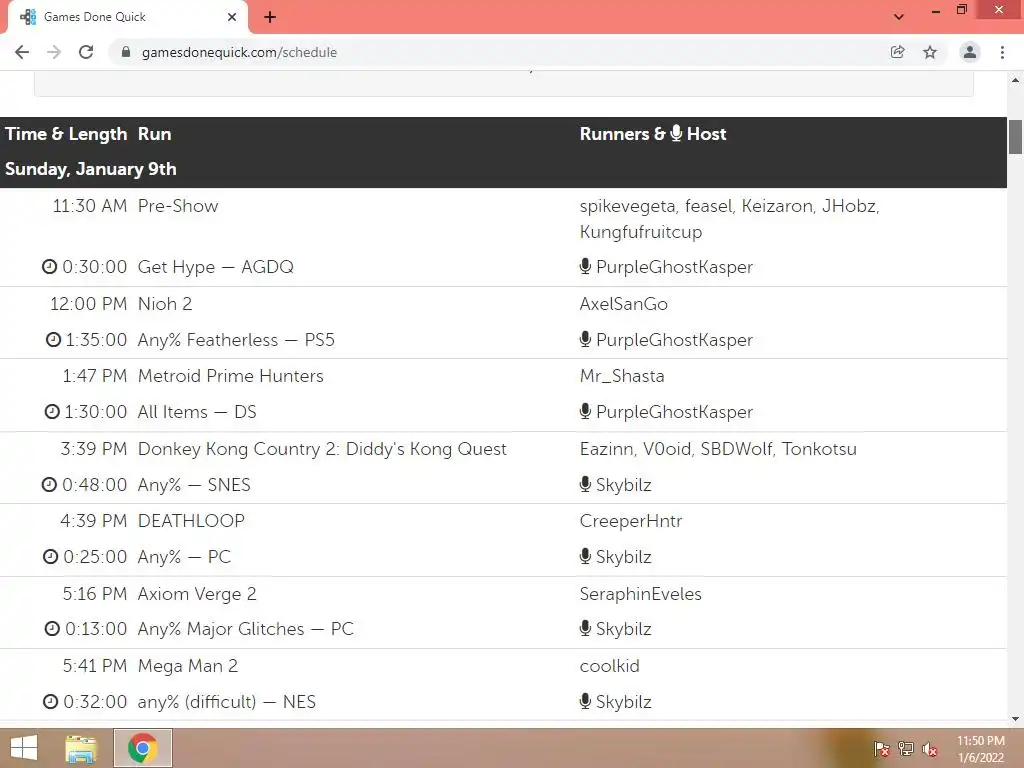Open the Windows Start menu
The height and width of the screenshot is (768, 1024).
coord(24,748)
